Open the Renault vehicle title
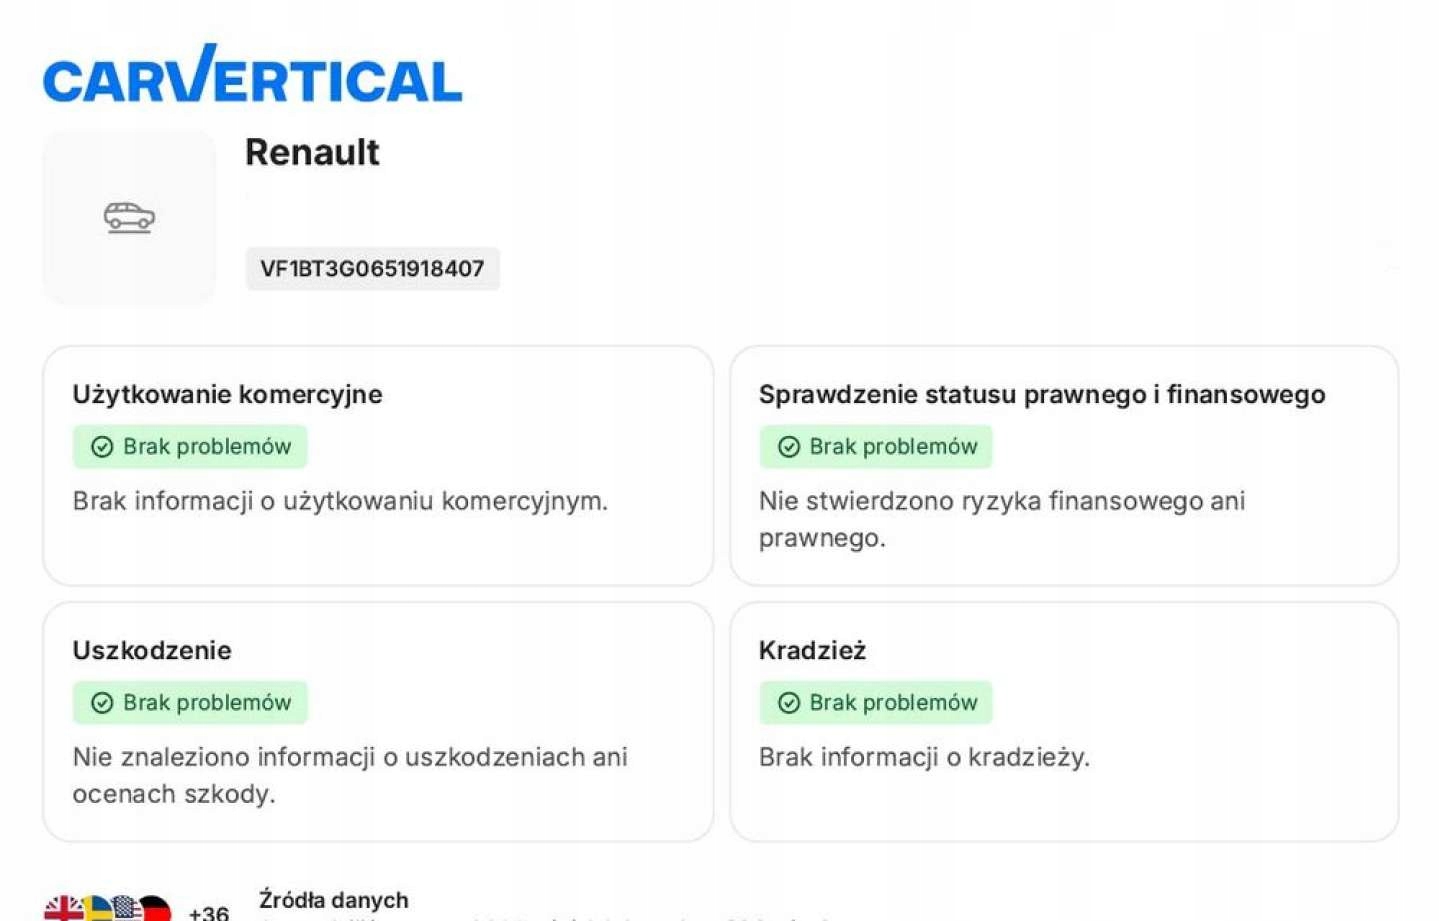 (x=312, y=152)
